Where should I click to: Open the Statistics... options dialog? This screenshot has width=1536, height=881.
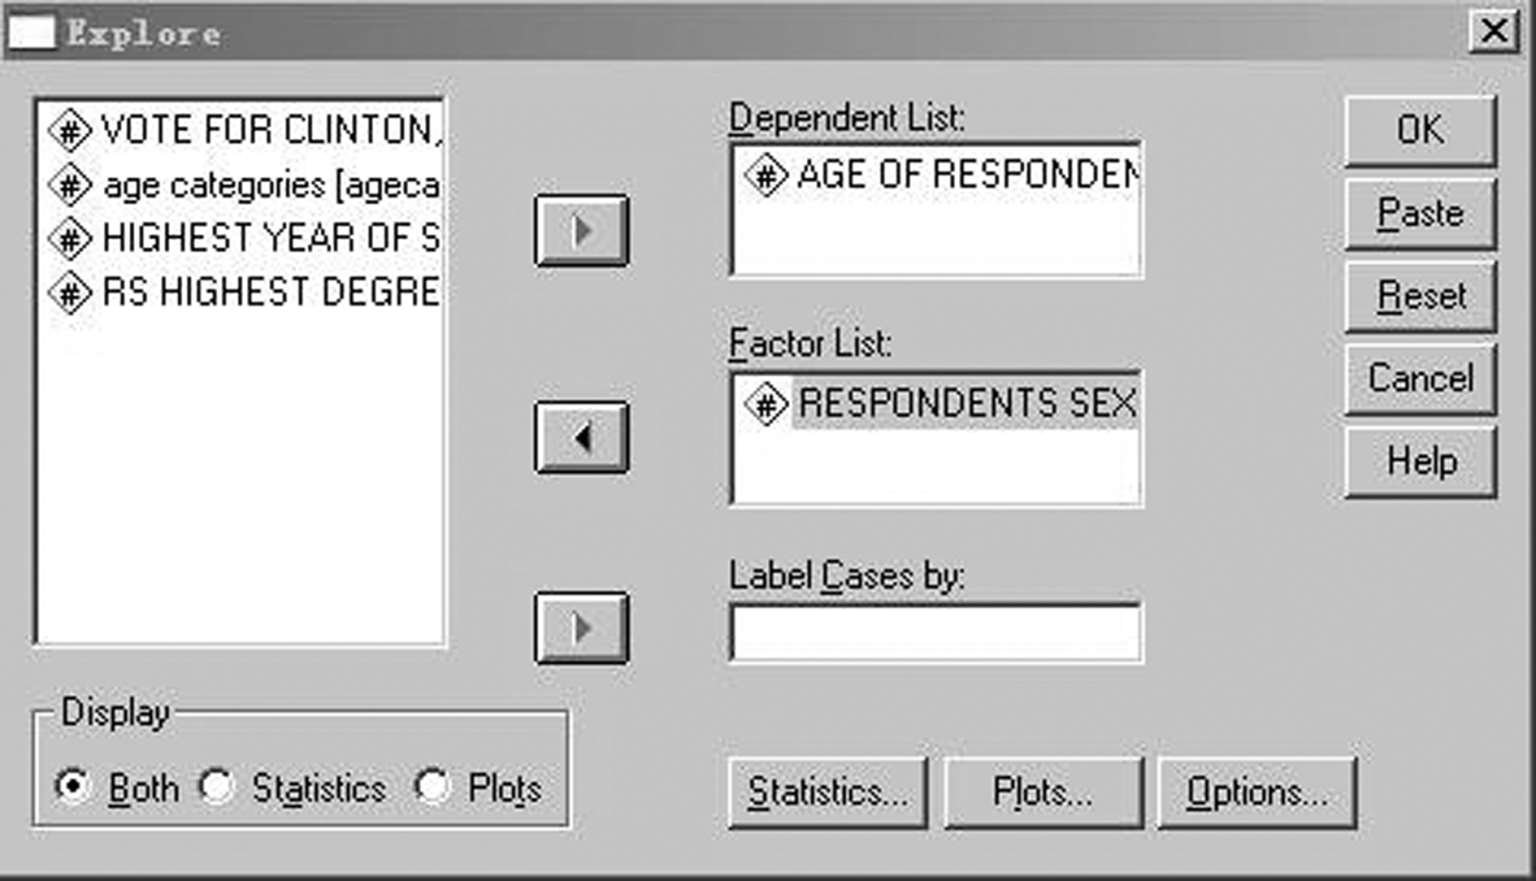click(x=827, y=792)
